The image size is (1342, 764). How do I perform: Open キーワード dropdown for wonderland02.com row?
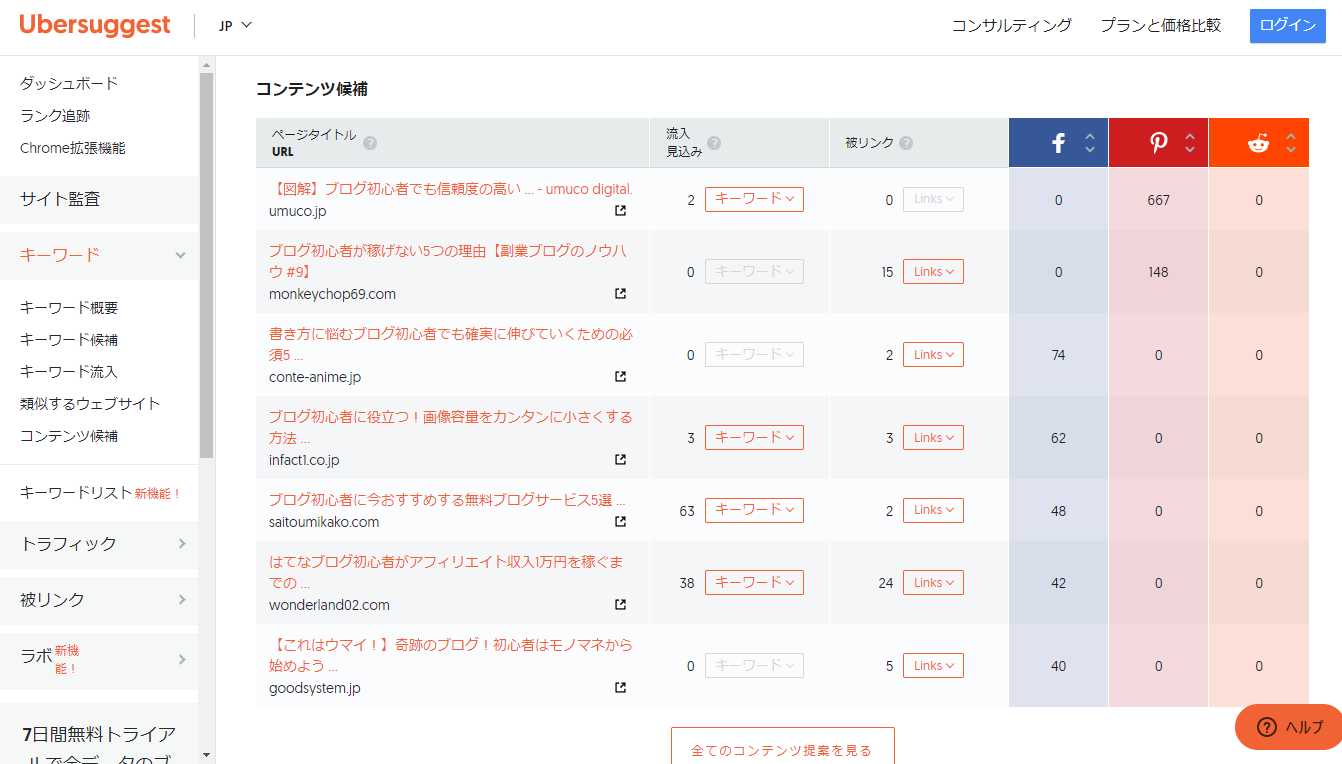pos(754,582)
